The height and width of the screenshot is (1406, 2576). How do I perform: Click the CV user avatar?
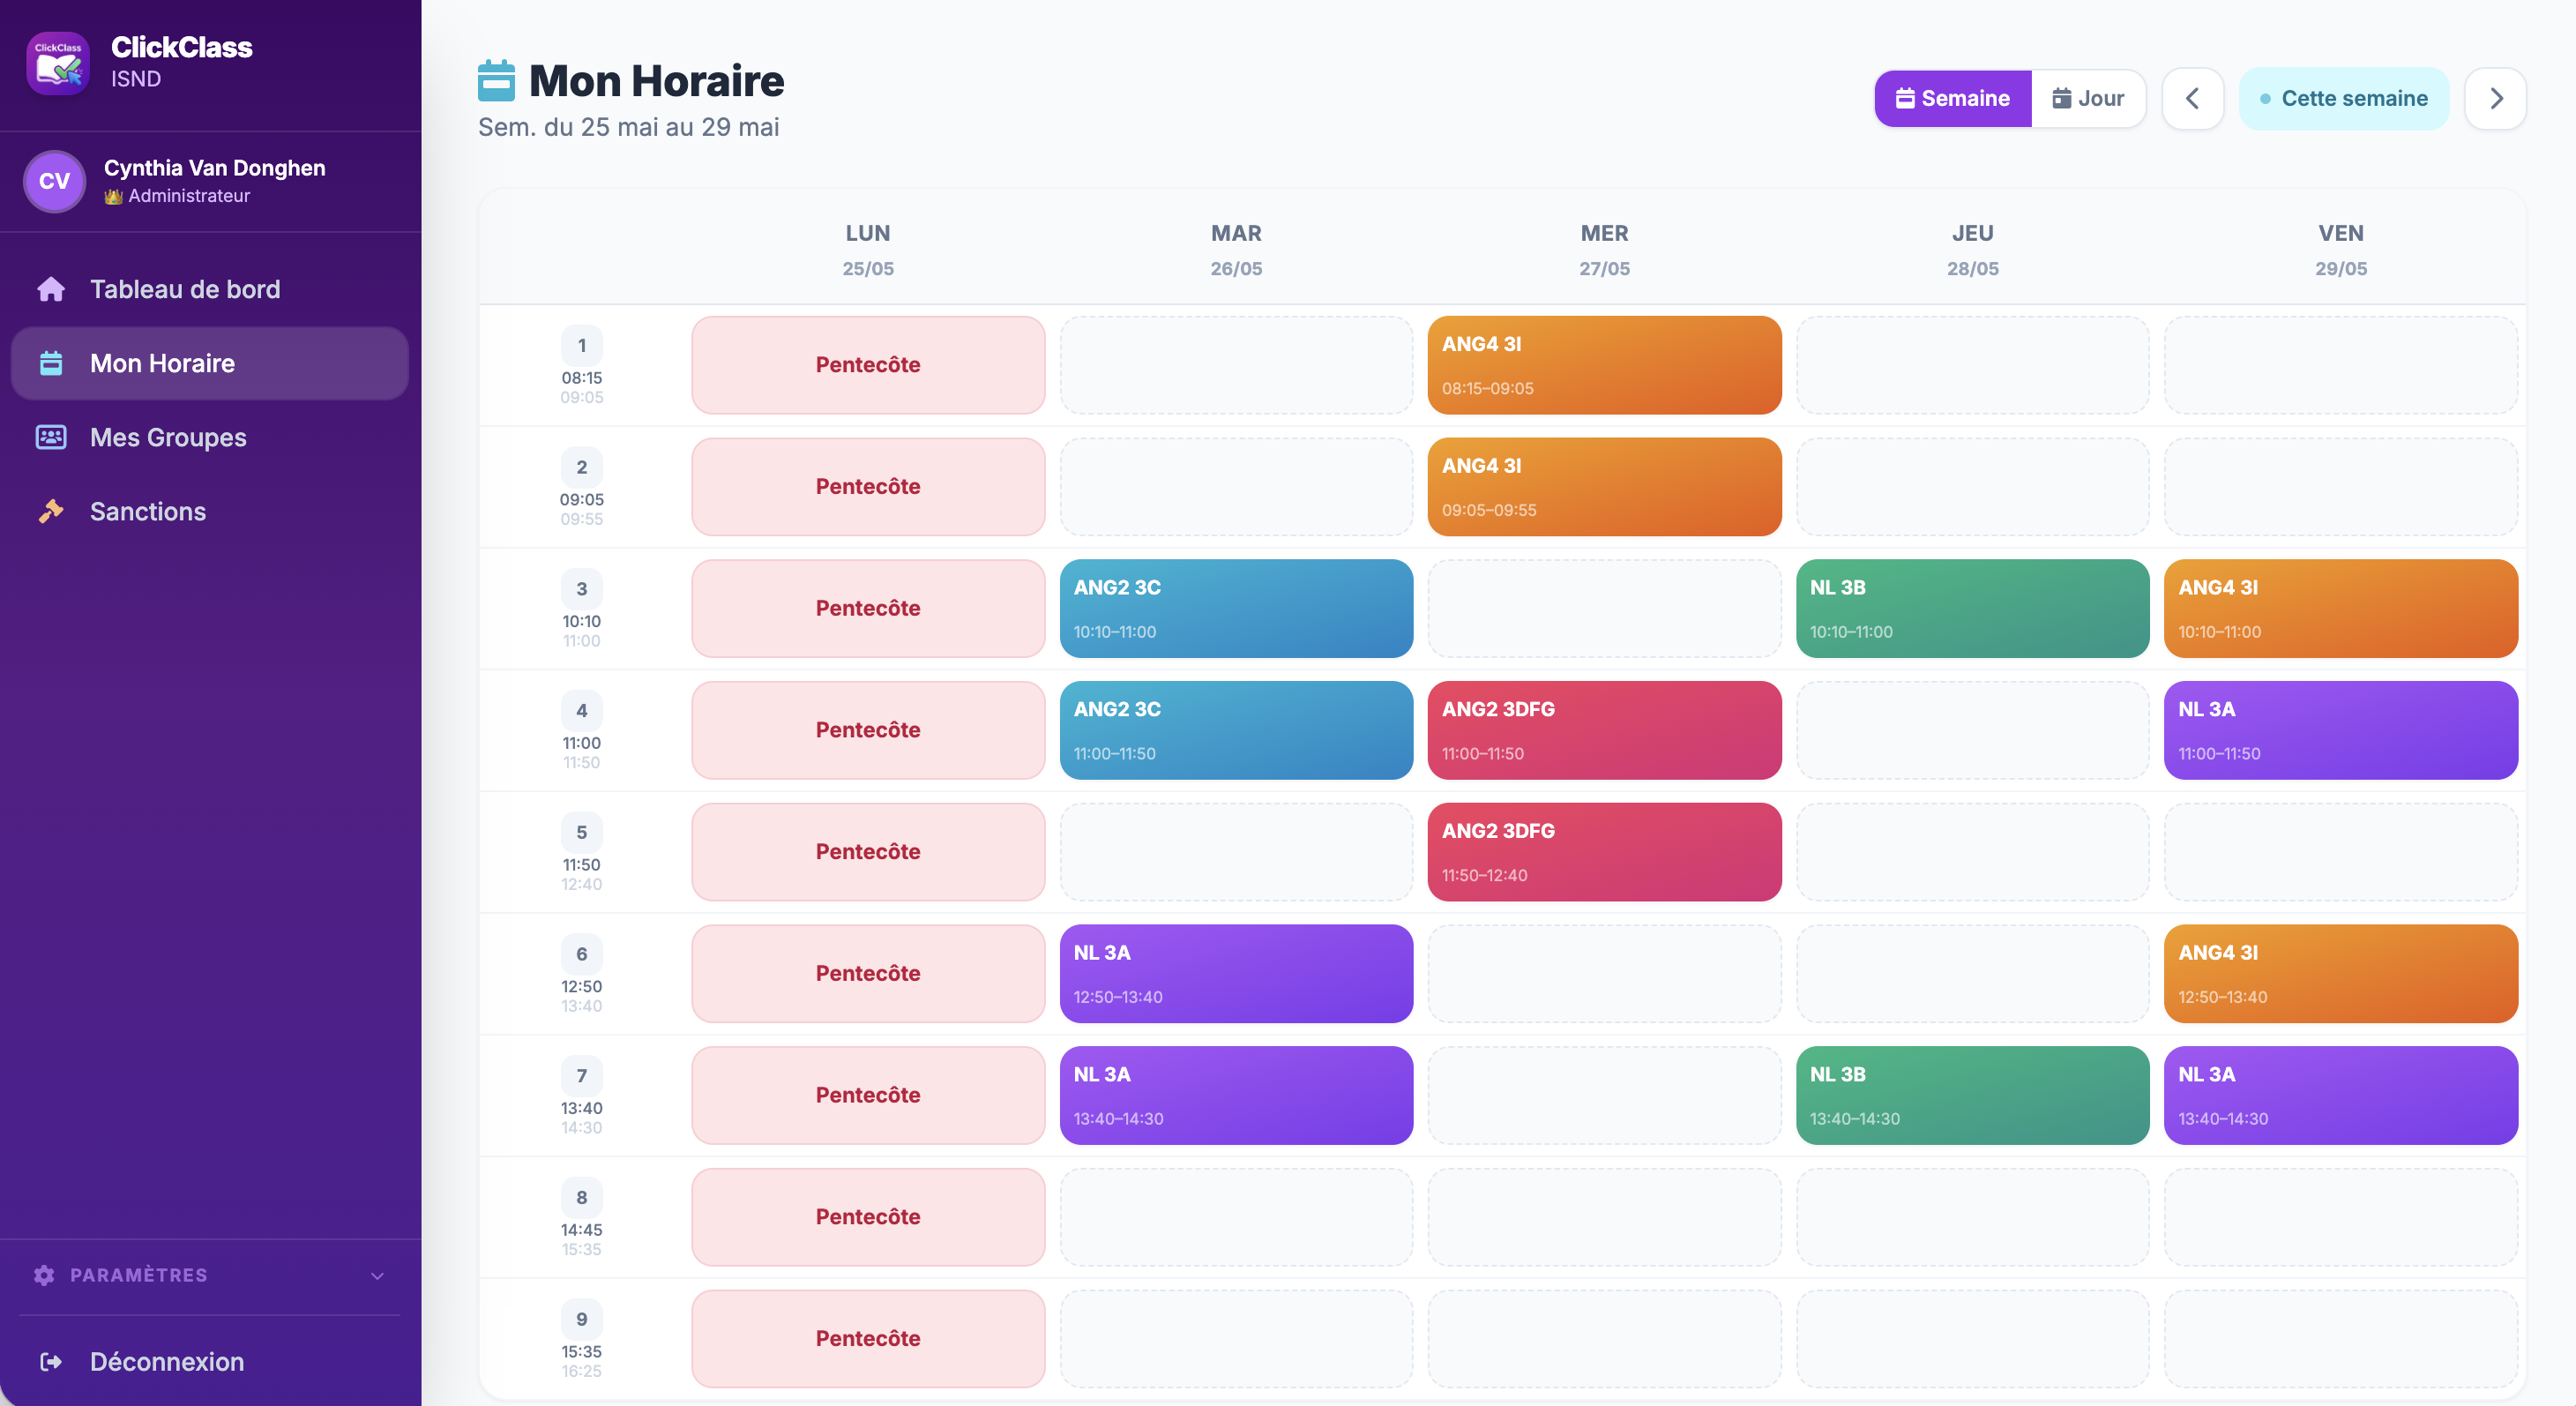[x=54, y=181]
